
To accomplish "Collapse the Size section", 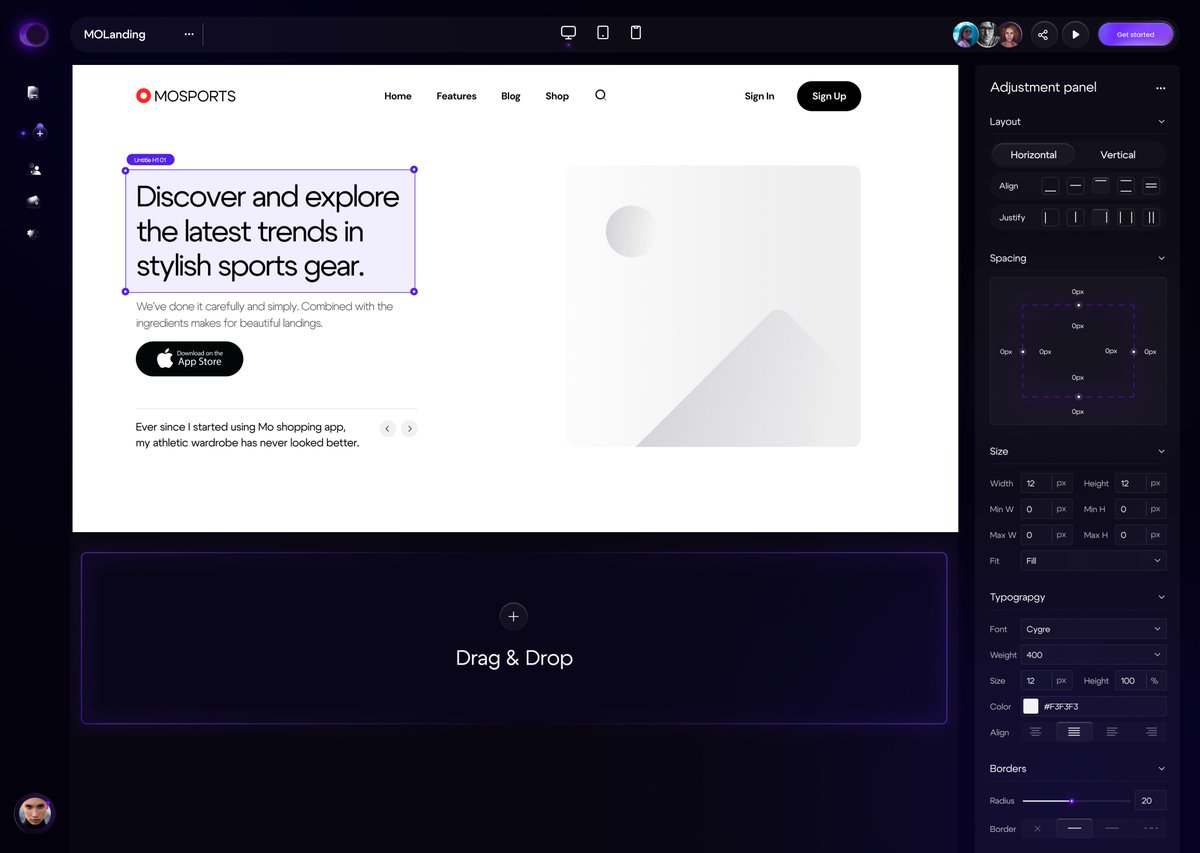I will click(1161, 452).
